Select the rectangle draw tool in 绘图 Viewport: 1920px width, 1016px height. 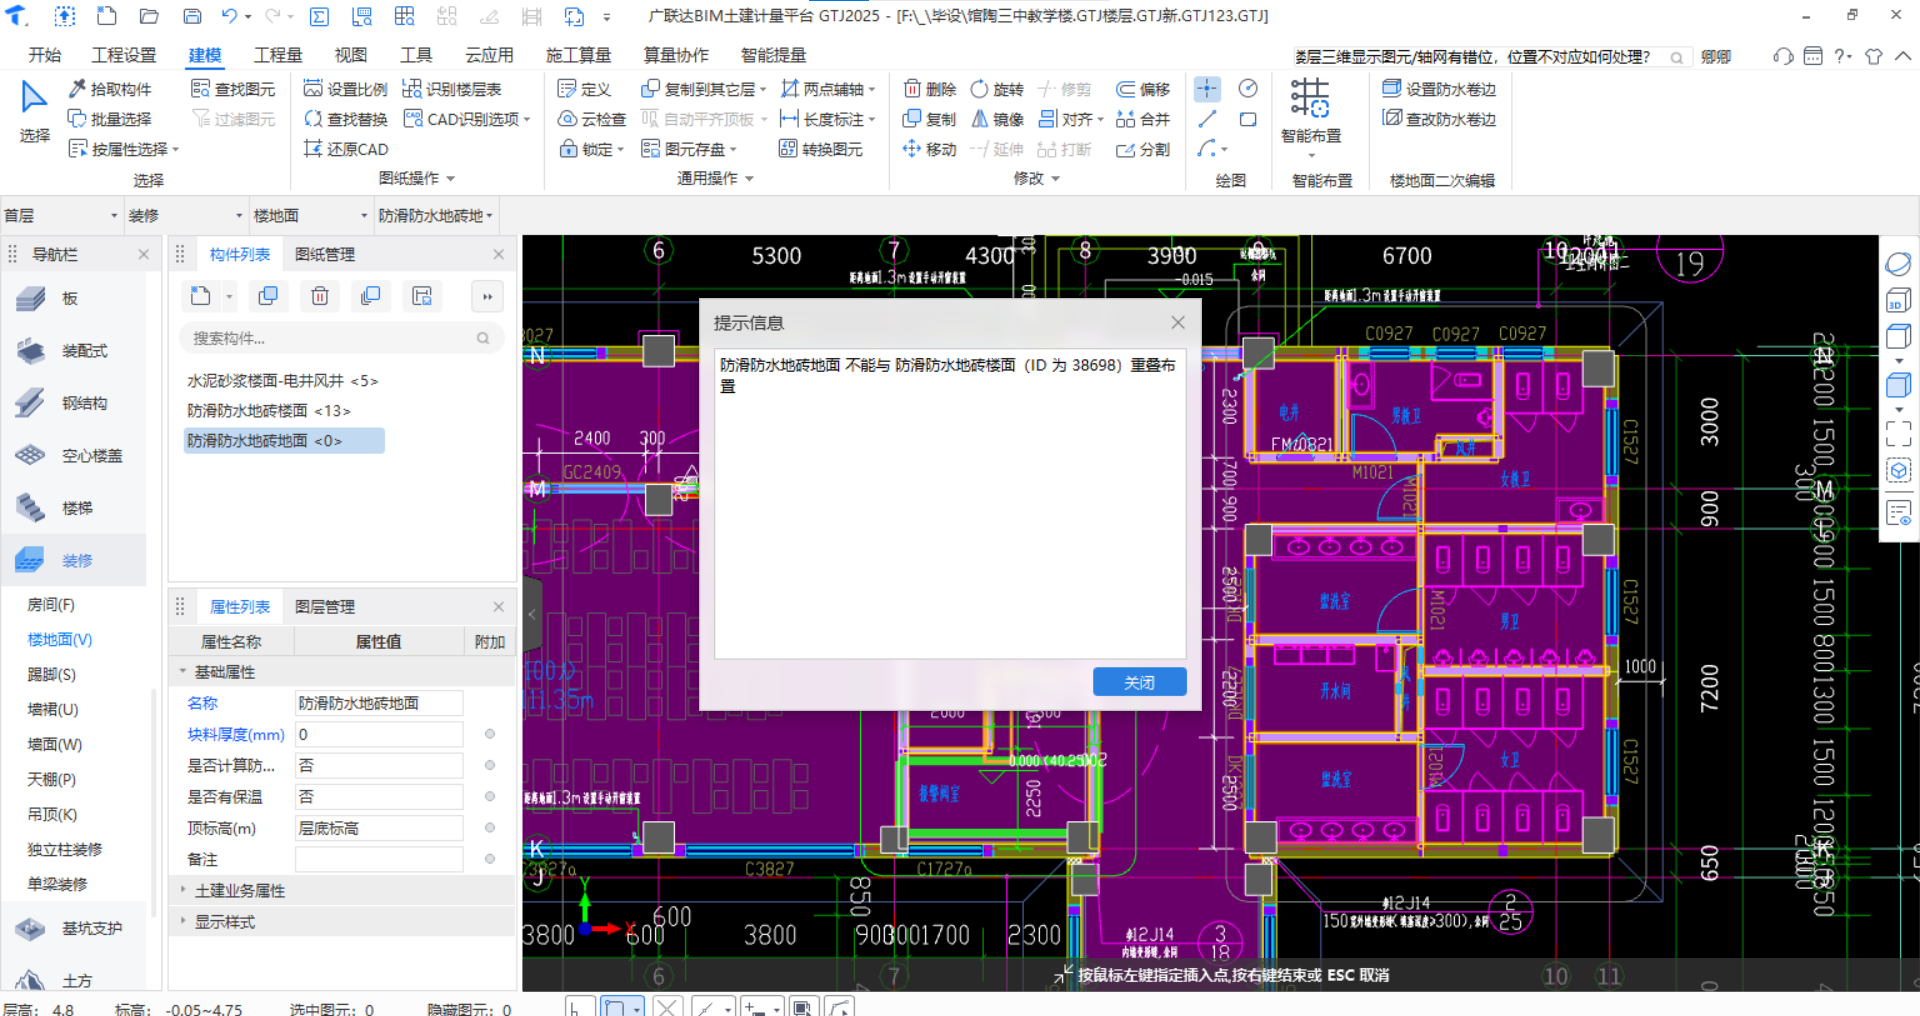click(x=1248, y=119)
